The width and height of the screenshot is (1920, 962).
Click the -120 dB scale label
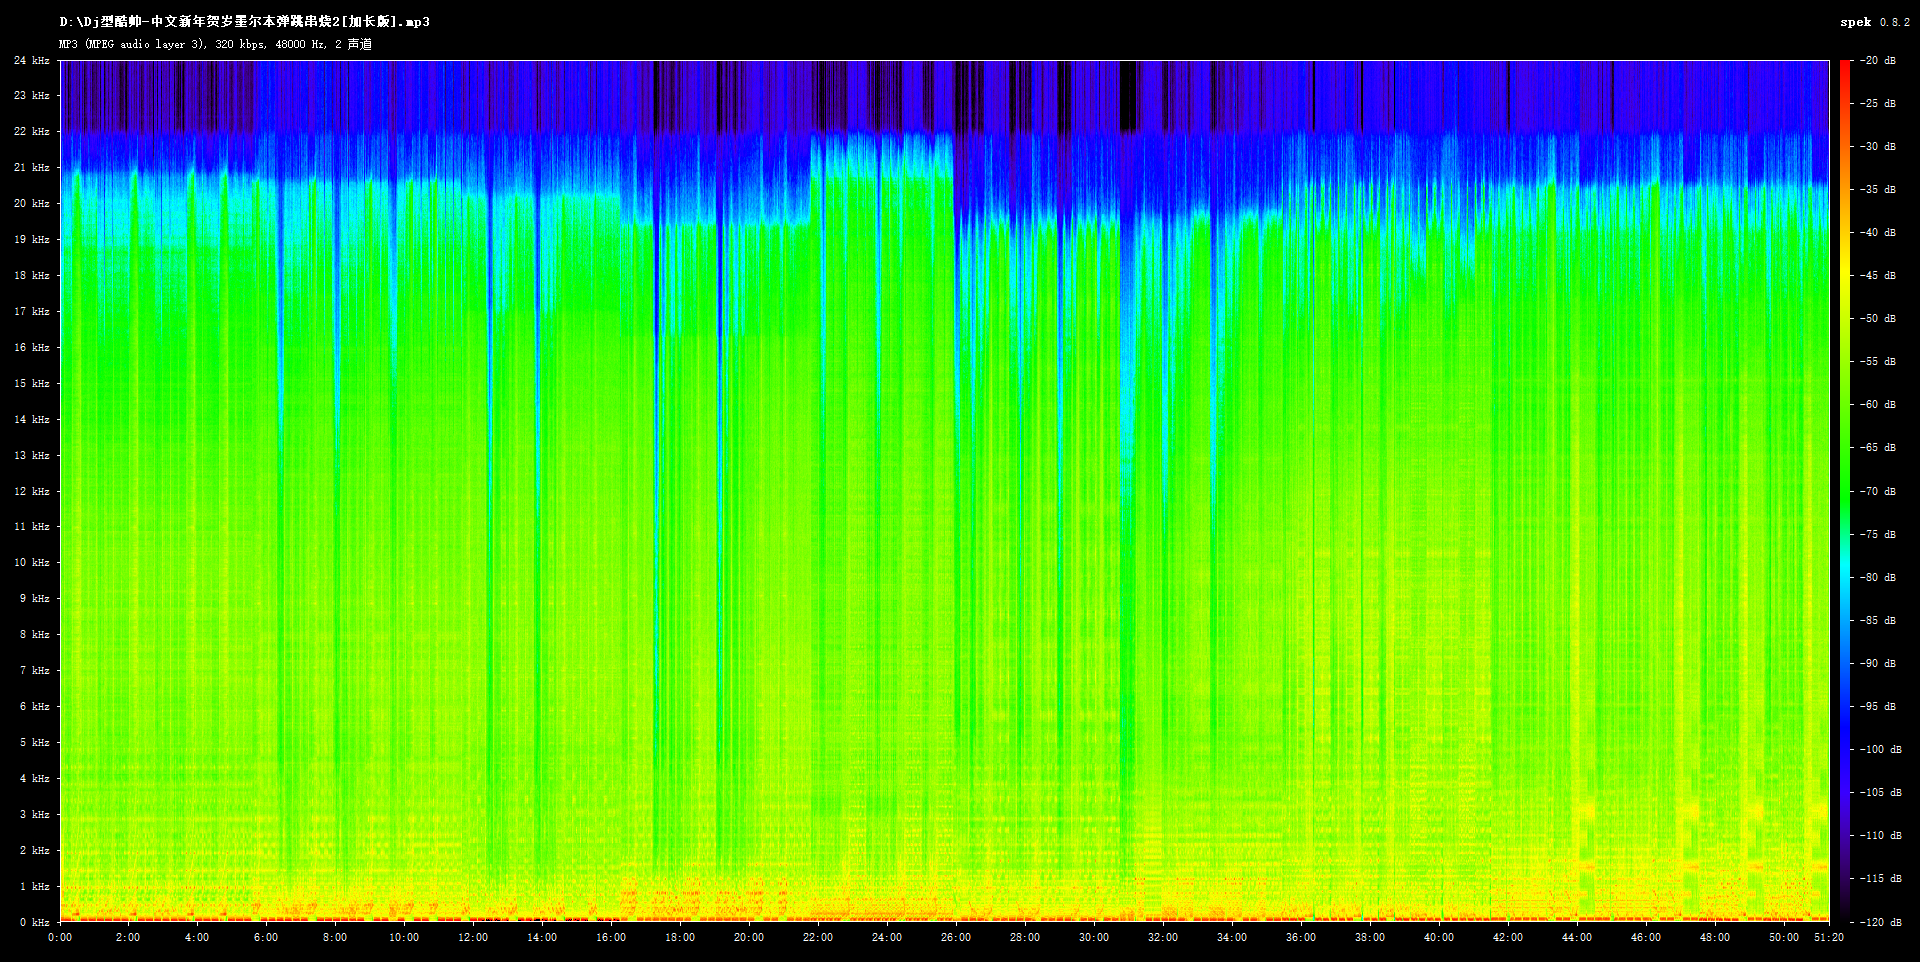1879,922
